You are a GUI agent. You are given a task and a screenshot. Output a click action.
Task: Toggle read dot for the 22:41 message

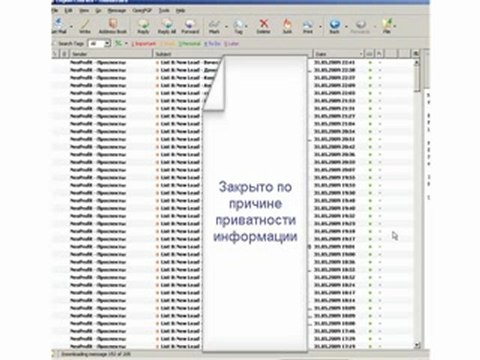tap(370, 62)
